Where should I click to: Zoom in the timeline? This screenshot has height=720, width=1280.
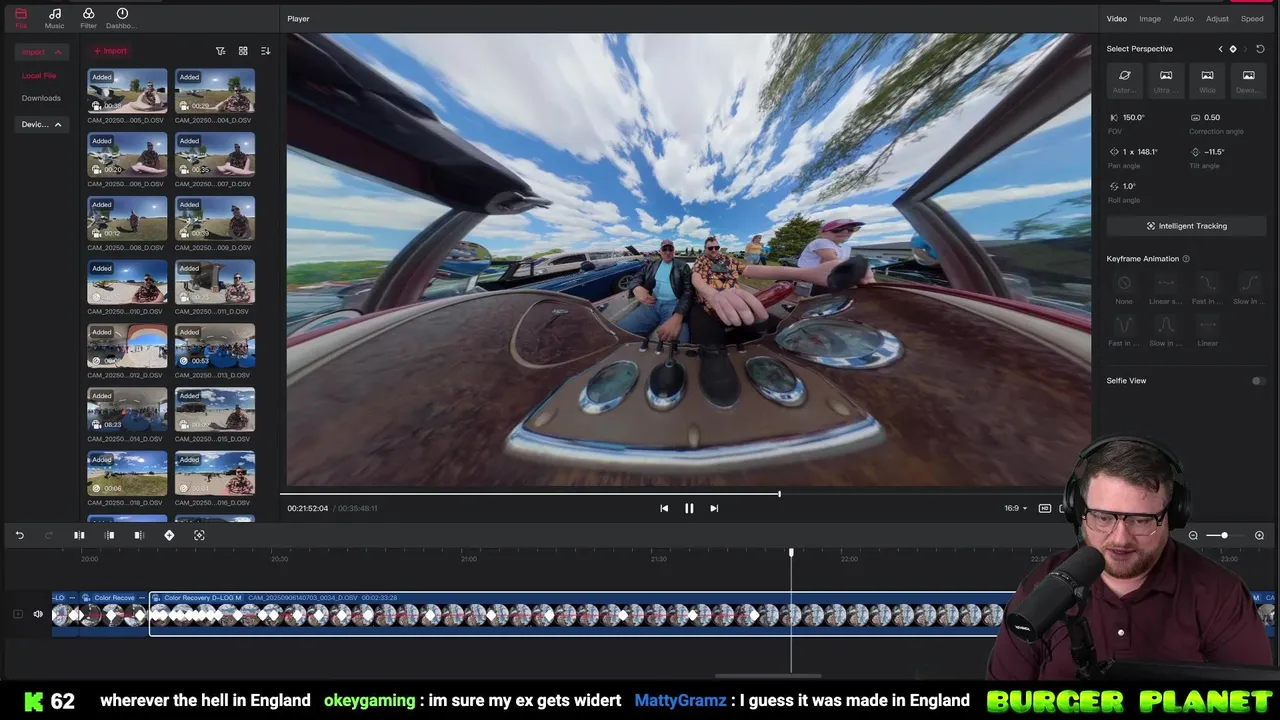pyautogui.click(x=1259, y=535)
